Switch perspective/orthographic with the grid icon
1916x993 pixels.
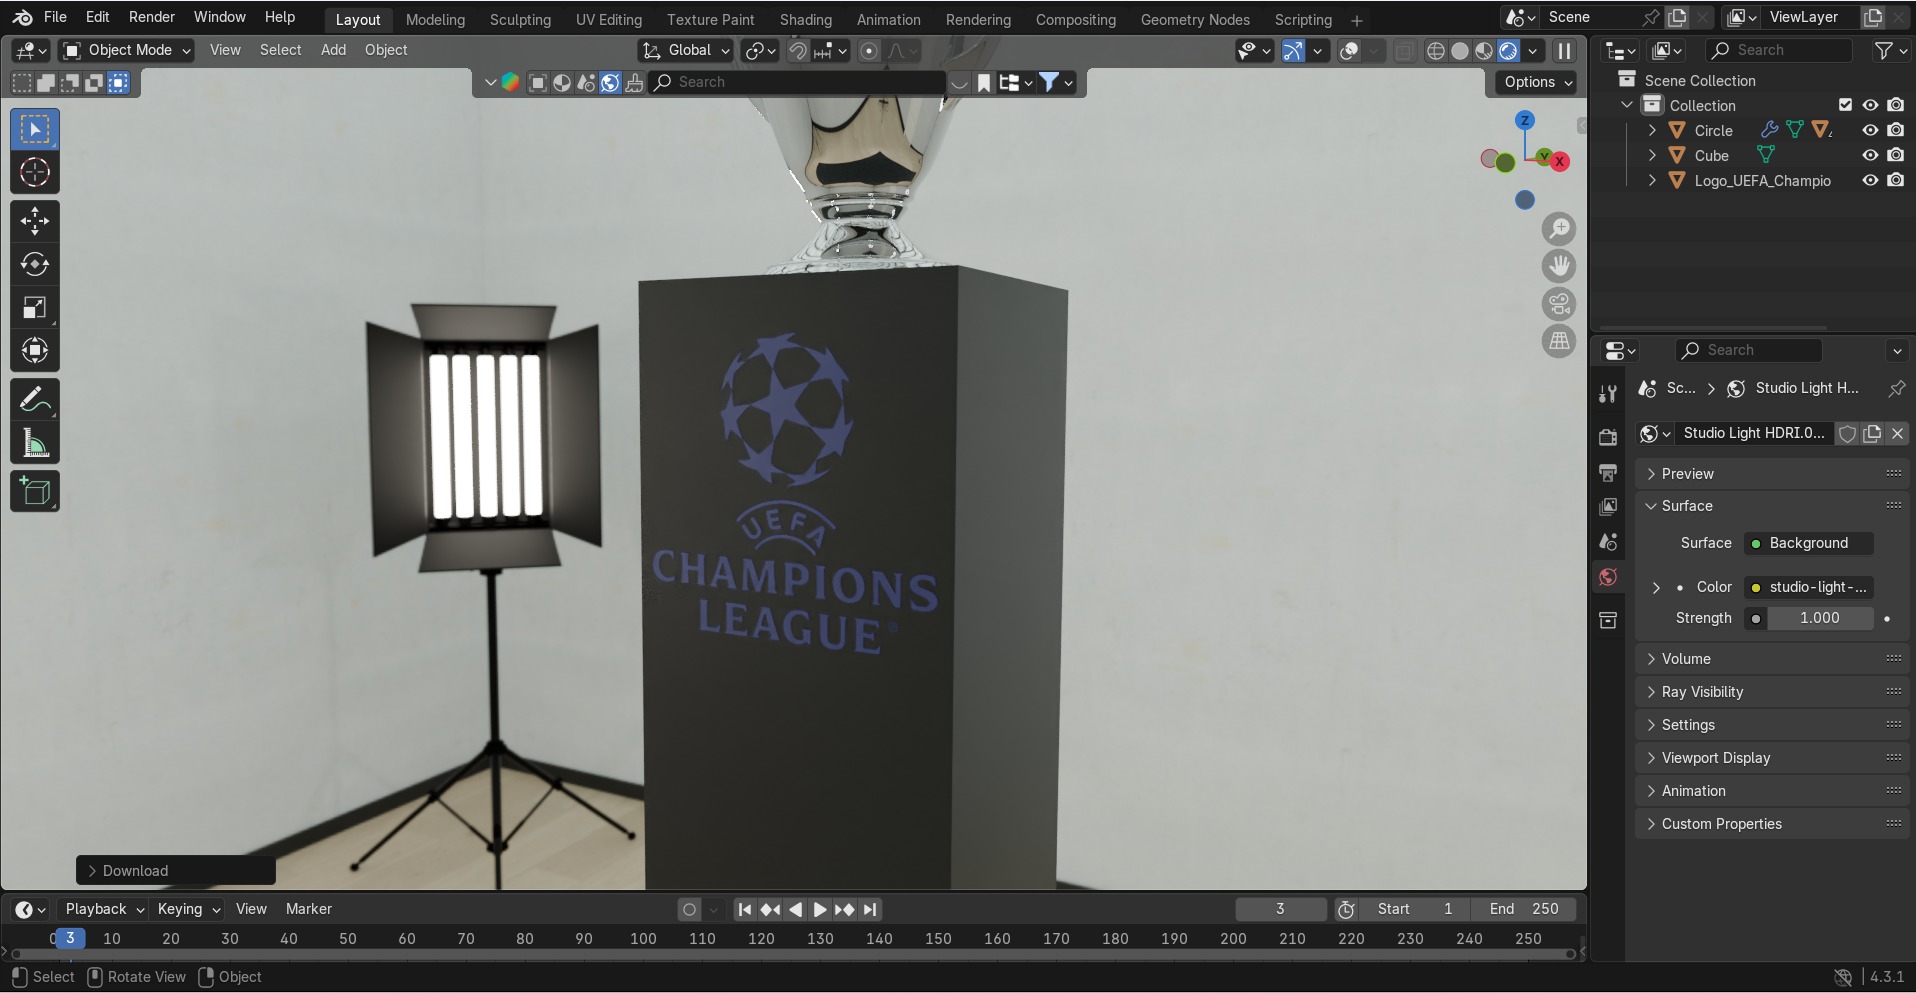(1559, 341)
